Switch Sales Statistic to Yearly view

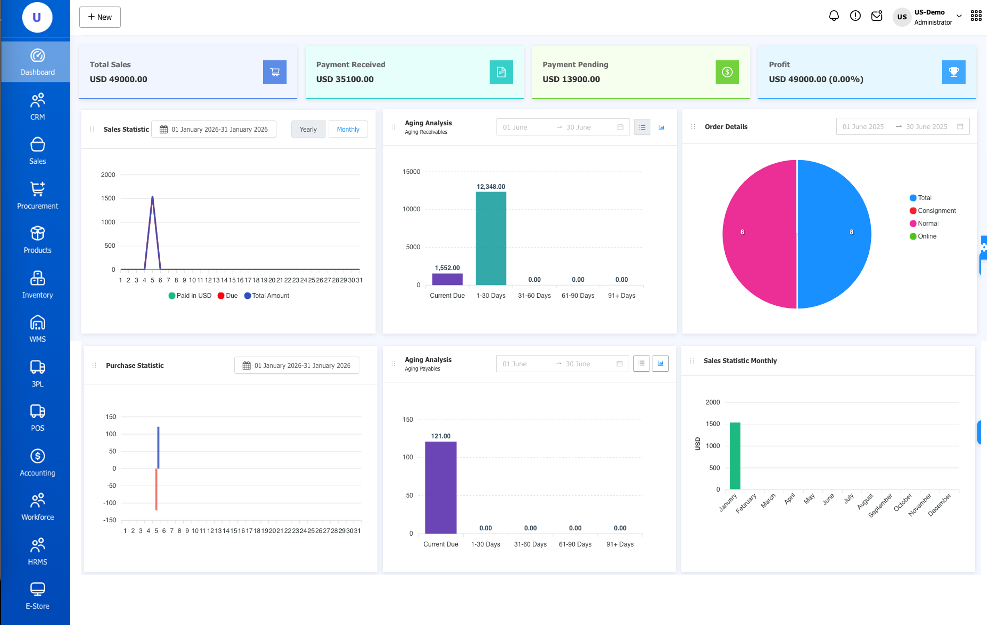coord(308,130)
